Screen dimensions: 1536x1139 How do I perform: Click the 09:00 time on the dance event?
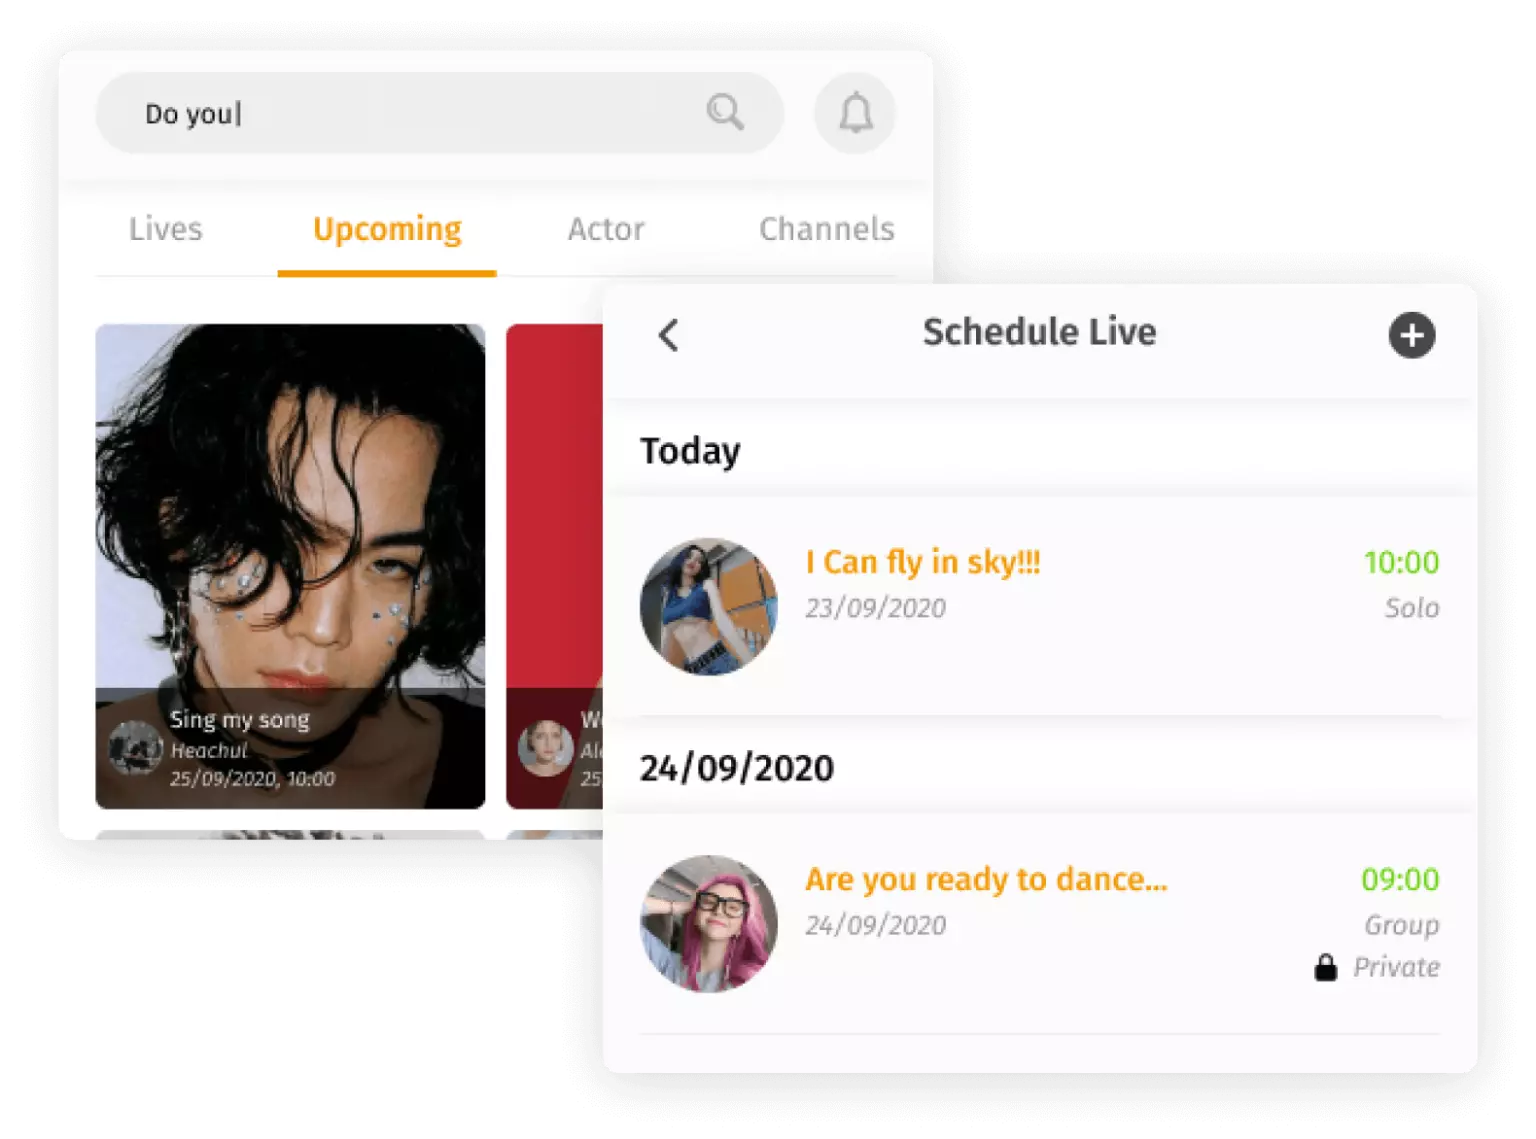1400,879
